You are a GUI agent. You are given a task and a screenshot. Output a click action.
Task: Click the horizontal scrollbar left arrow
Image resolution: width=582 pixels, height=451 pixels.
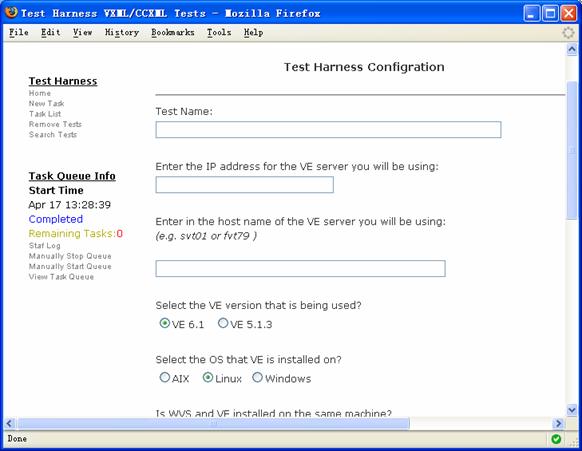(9, 423)
